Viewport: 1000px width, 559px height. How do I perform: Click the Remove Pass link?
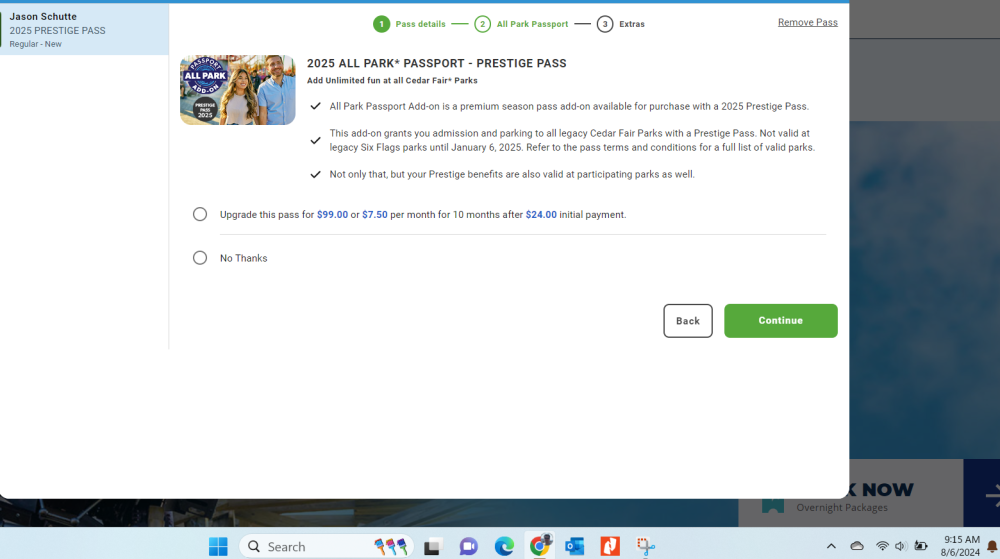coord(807,22)
